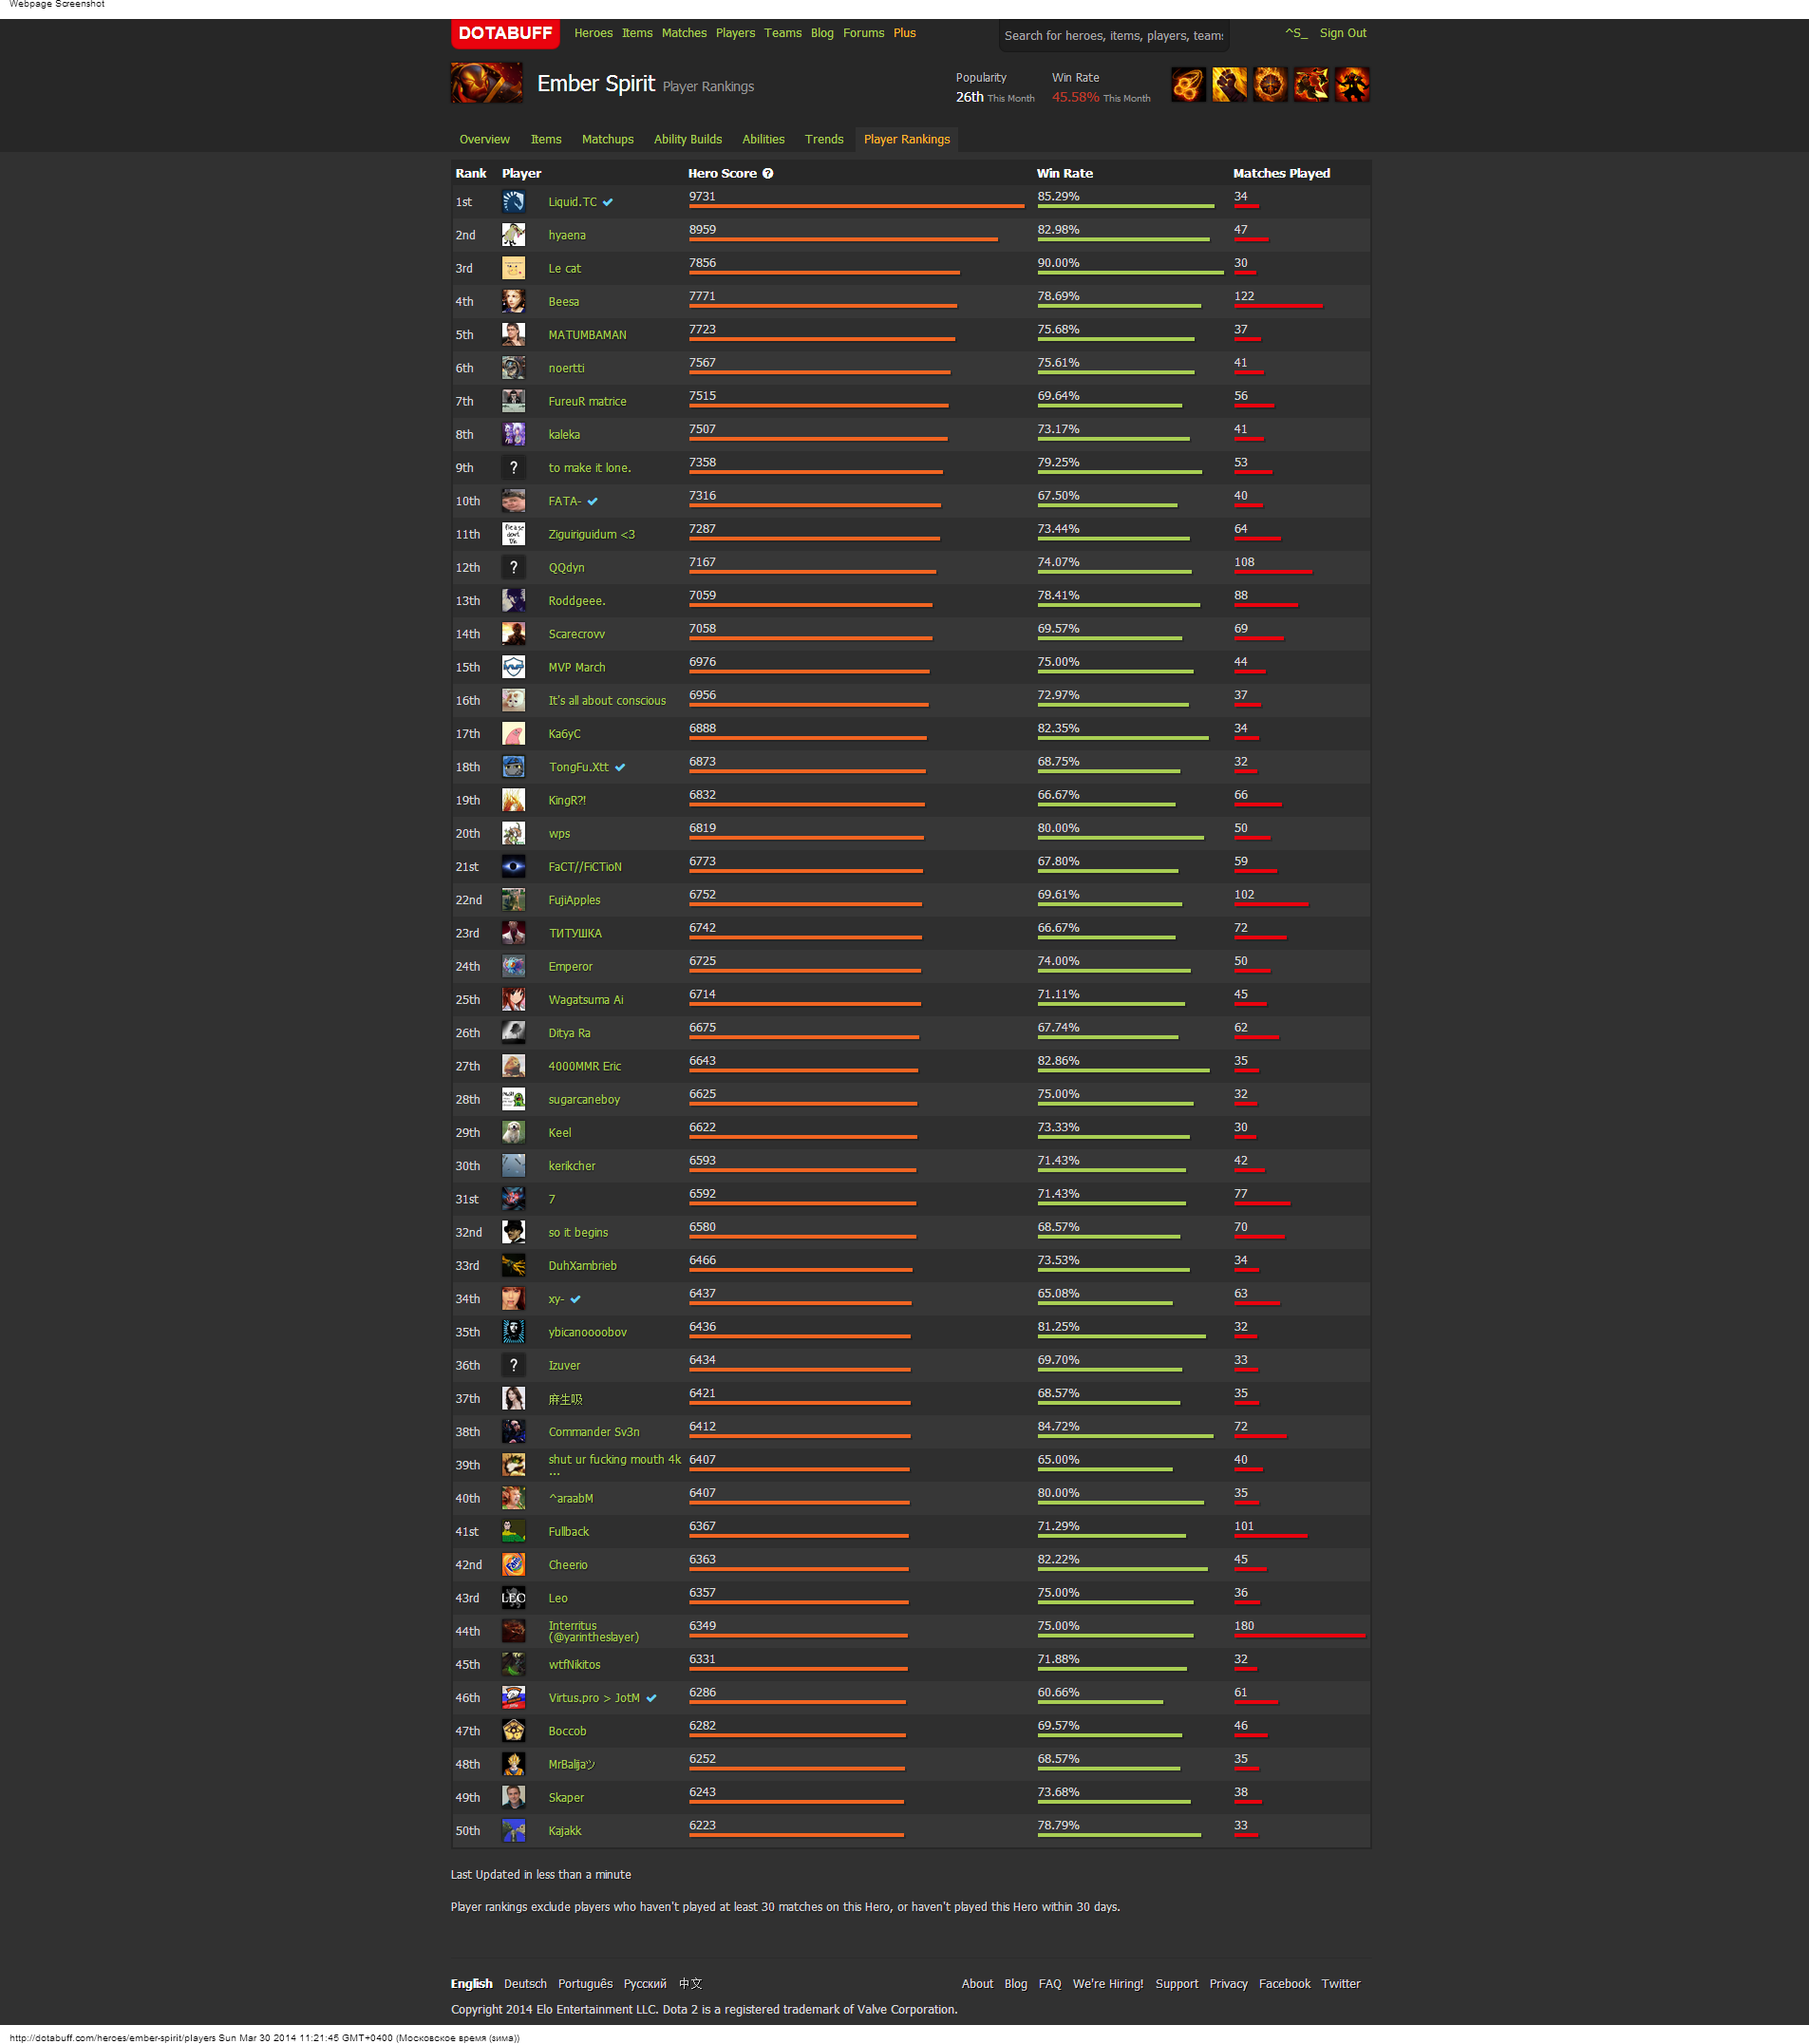Open the Sleight of Fist ability icon
Viewport: 1809px width, 2044px height.
tap(1229, 85)
